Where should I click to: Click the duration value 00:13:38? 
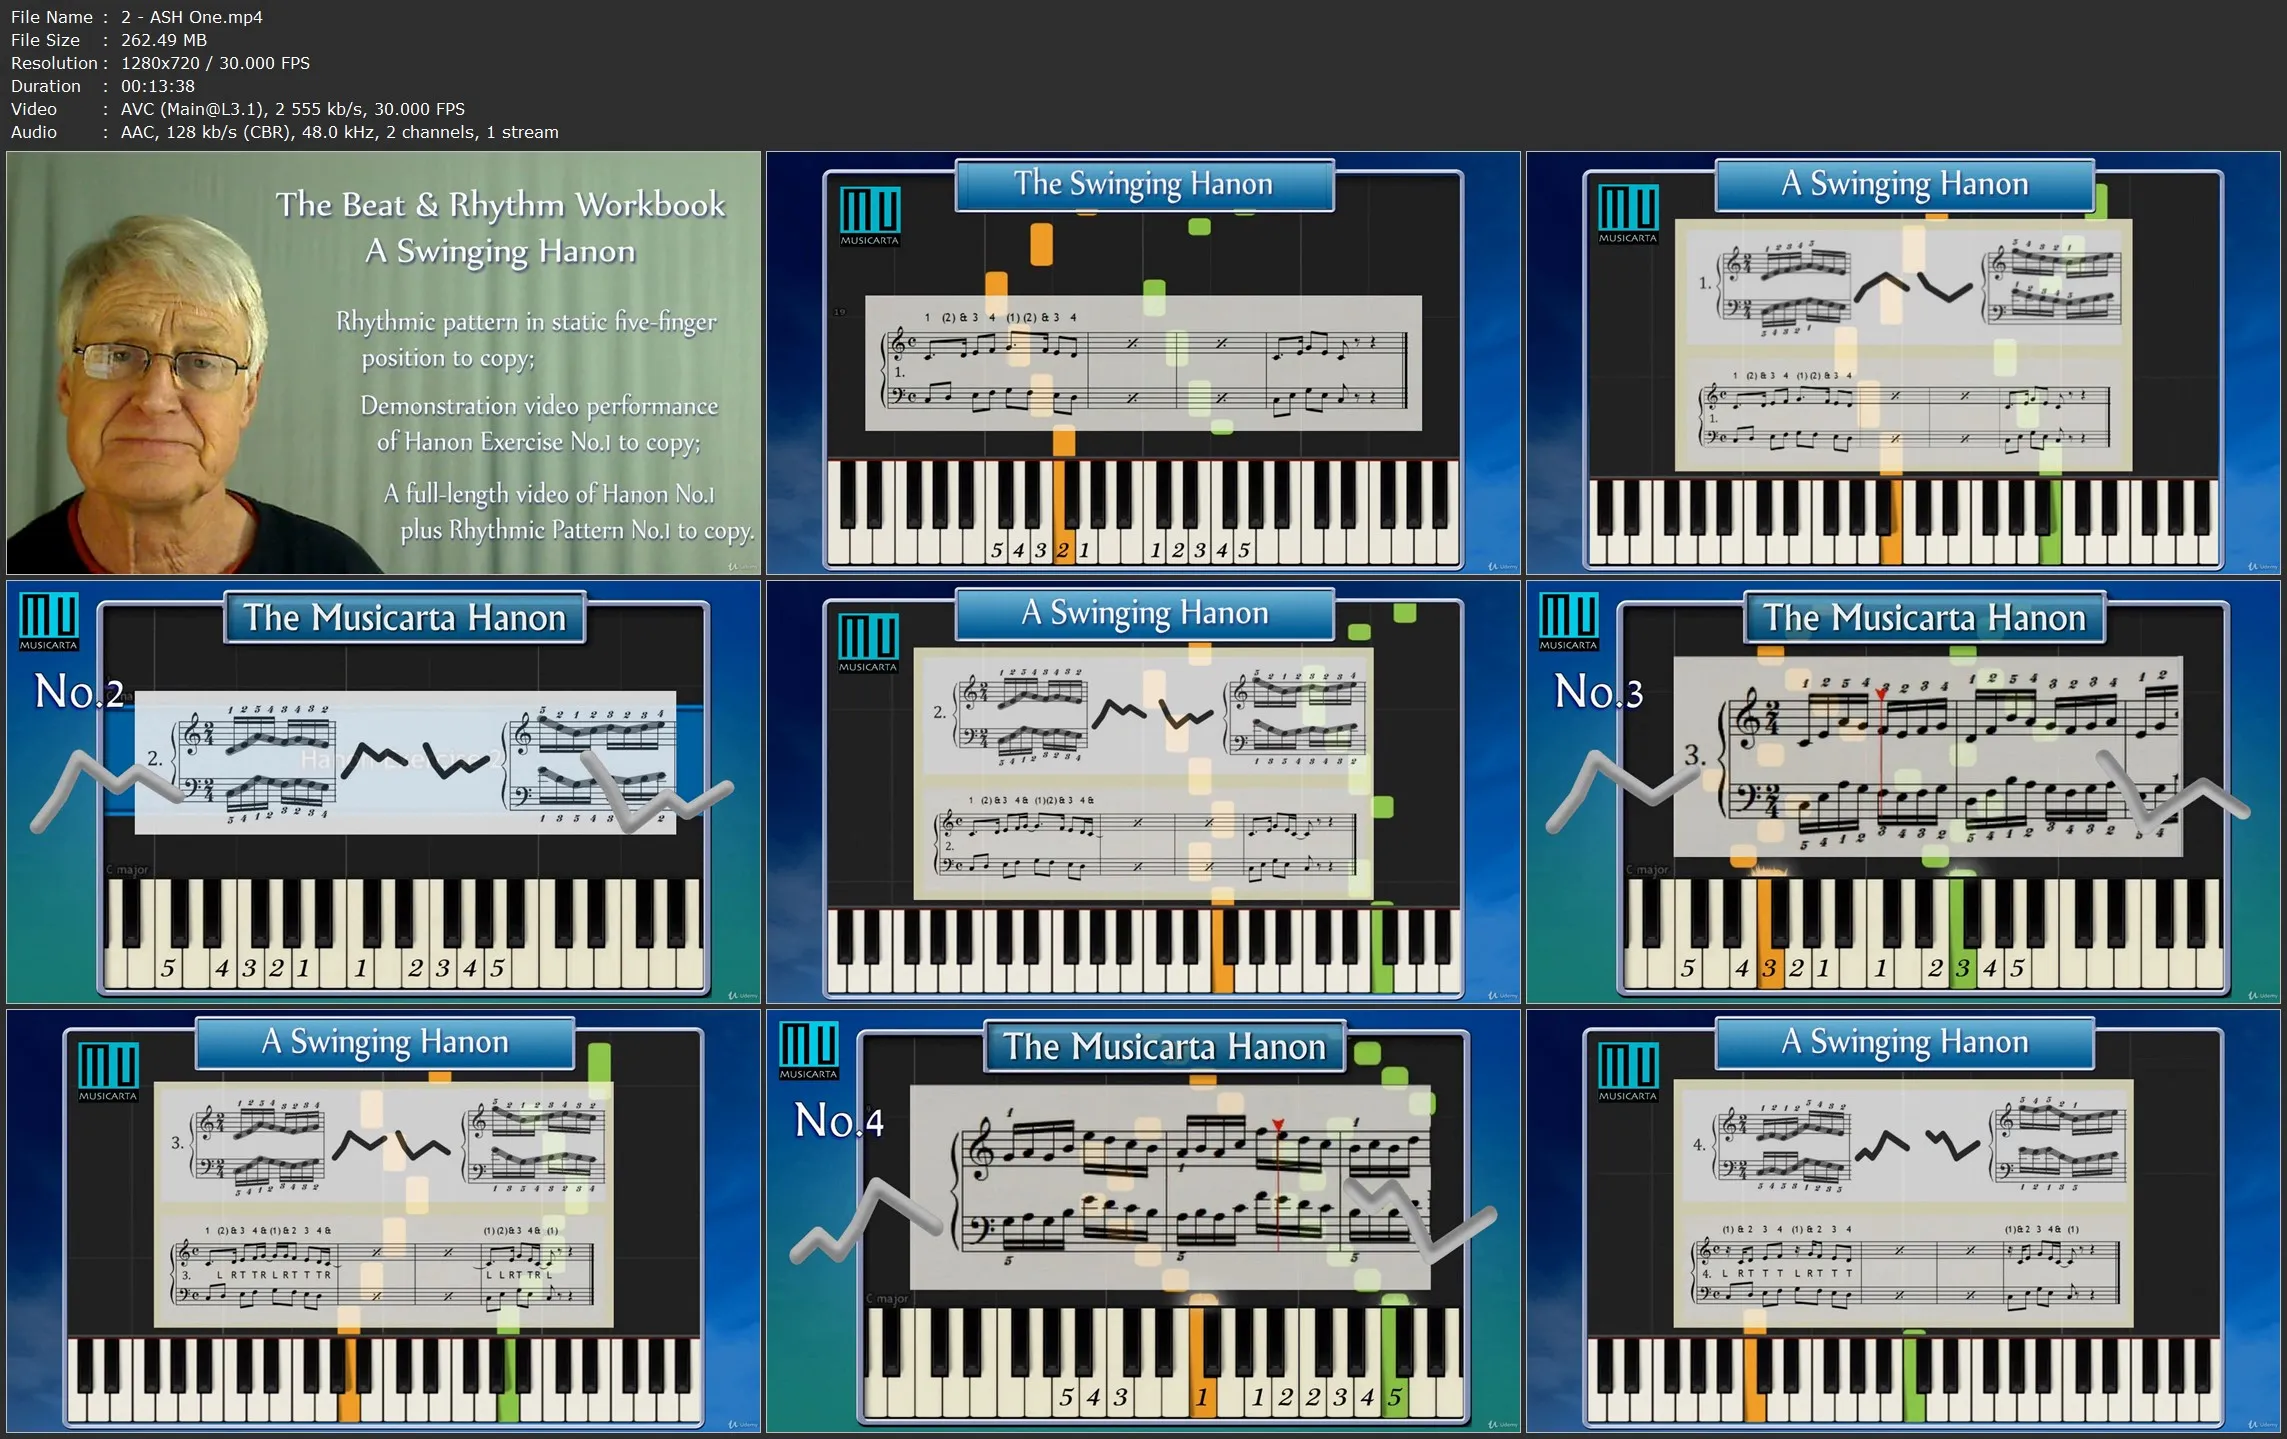point(157,86)
